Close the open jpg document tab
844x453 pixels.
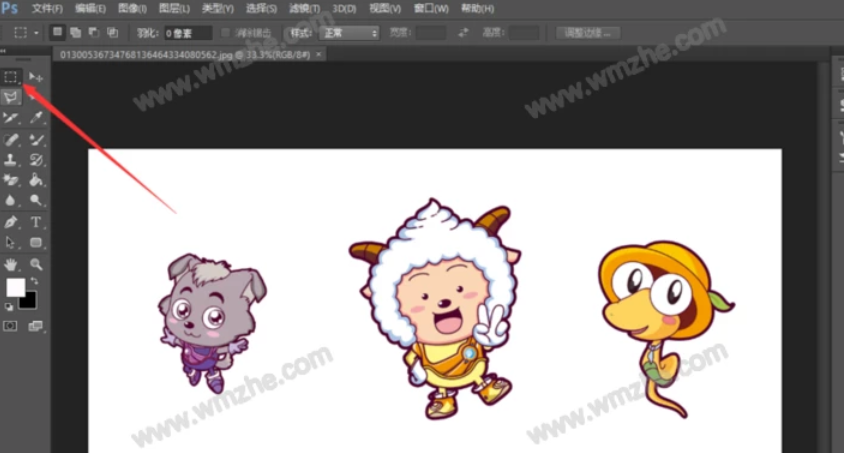pos(319,54)
